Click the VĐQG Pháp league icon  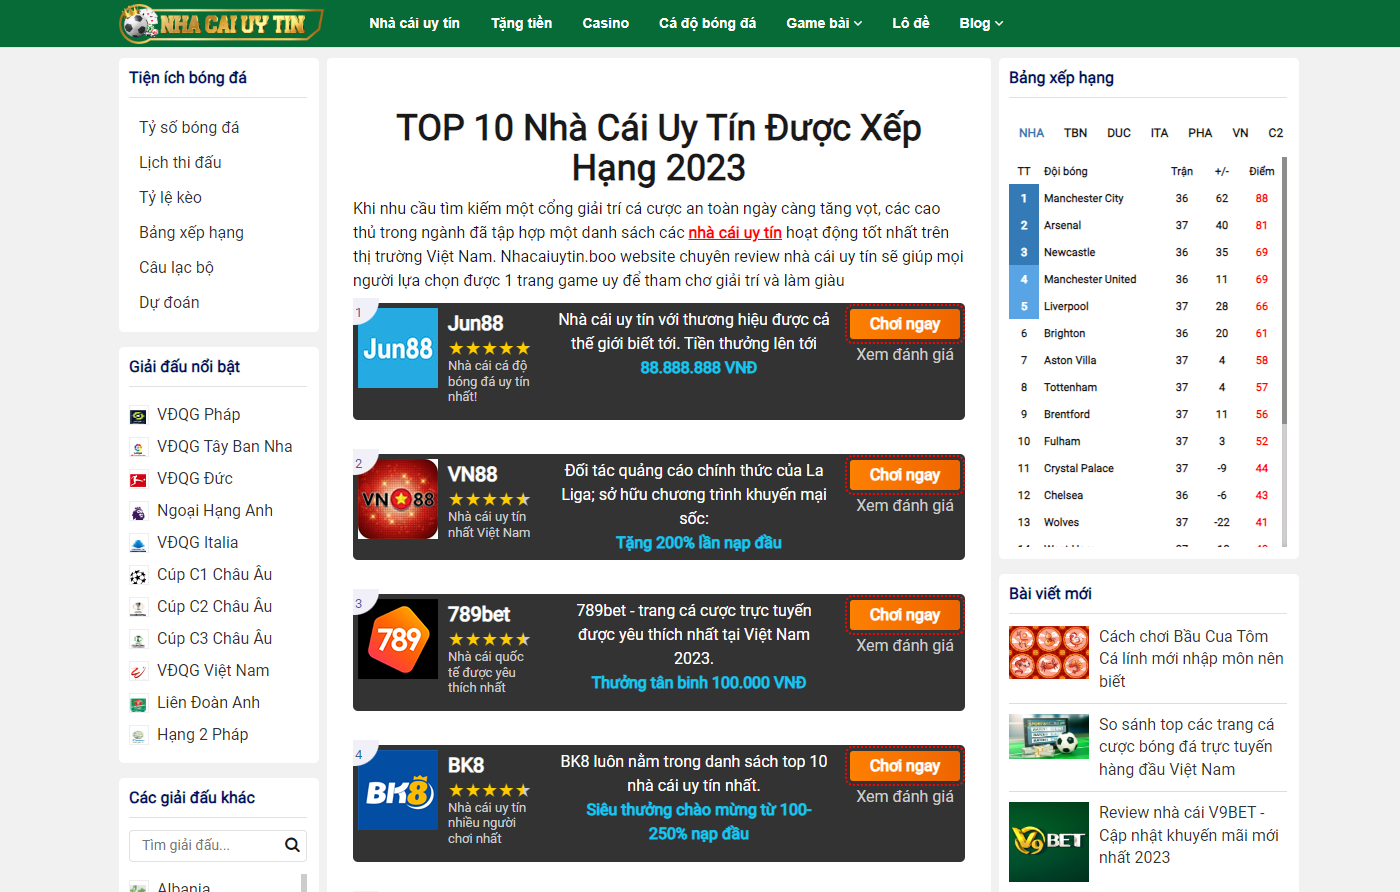click(x=139, y=416)
